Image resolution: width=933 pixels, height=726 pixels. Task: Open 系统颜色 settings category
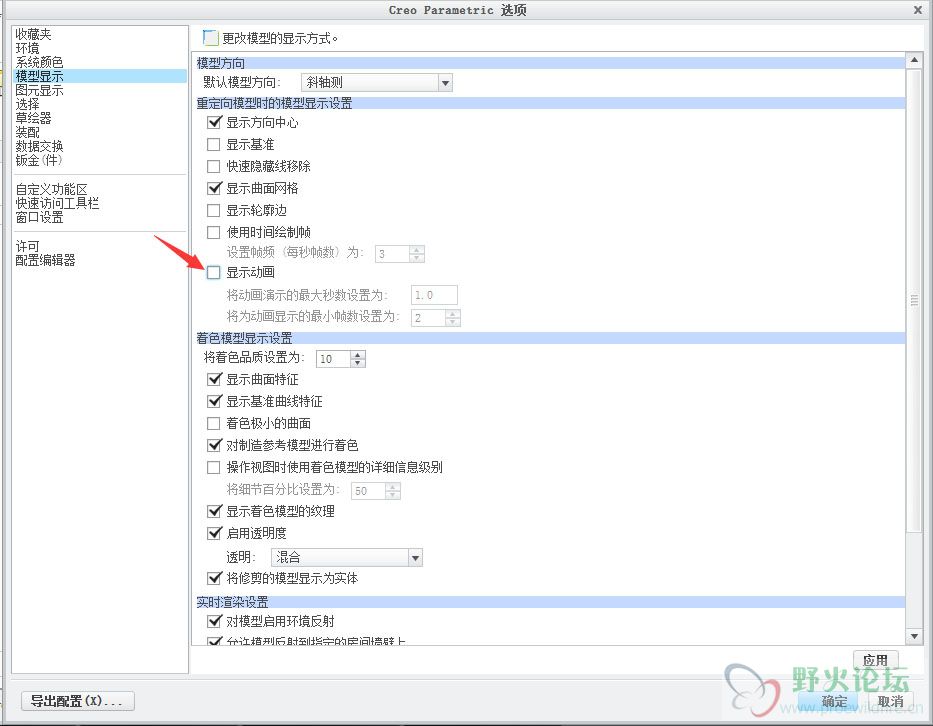pos(39,62)
